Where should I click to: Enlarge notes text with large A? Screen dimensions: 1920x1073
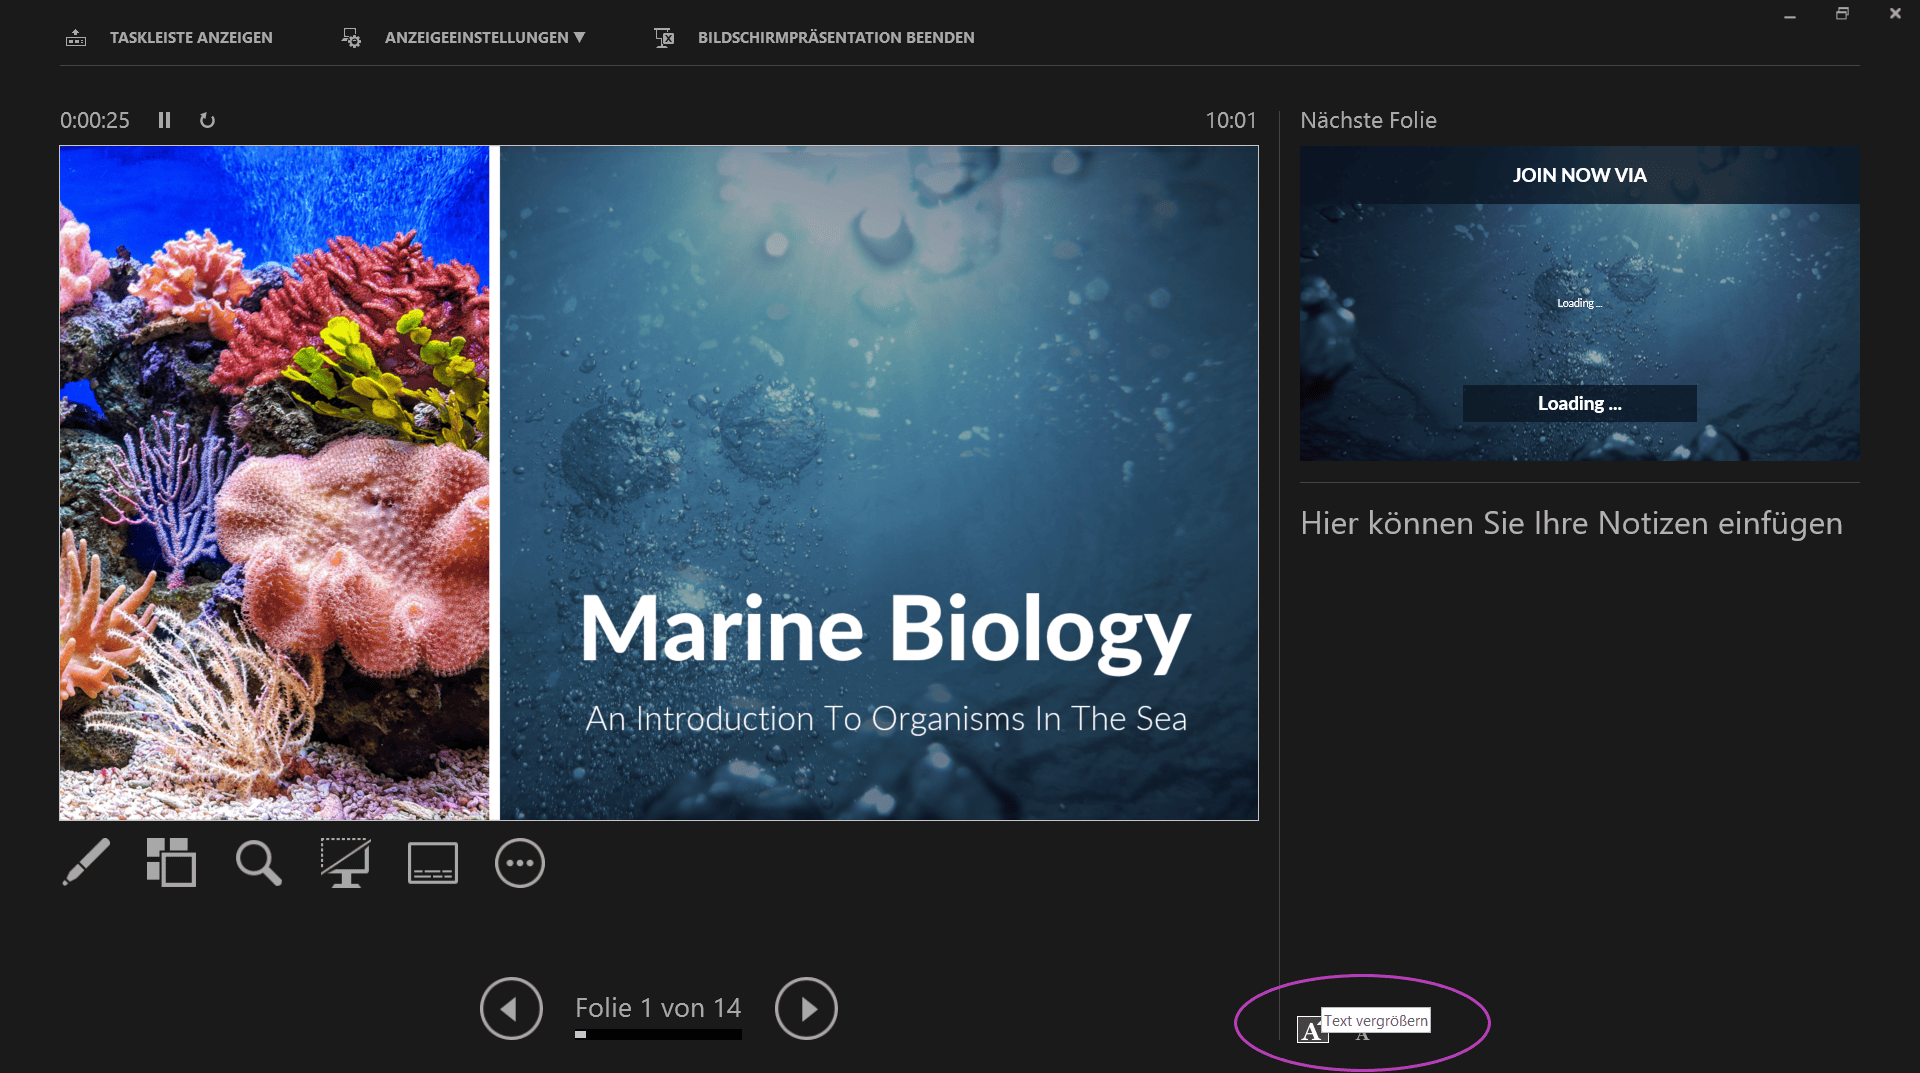pos(1311,1031)
